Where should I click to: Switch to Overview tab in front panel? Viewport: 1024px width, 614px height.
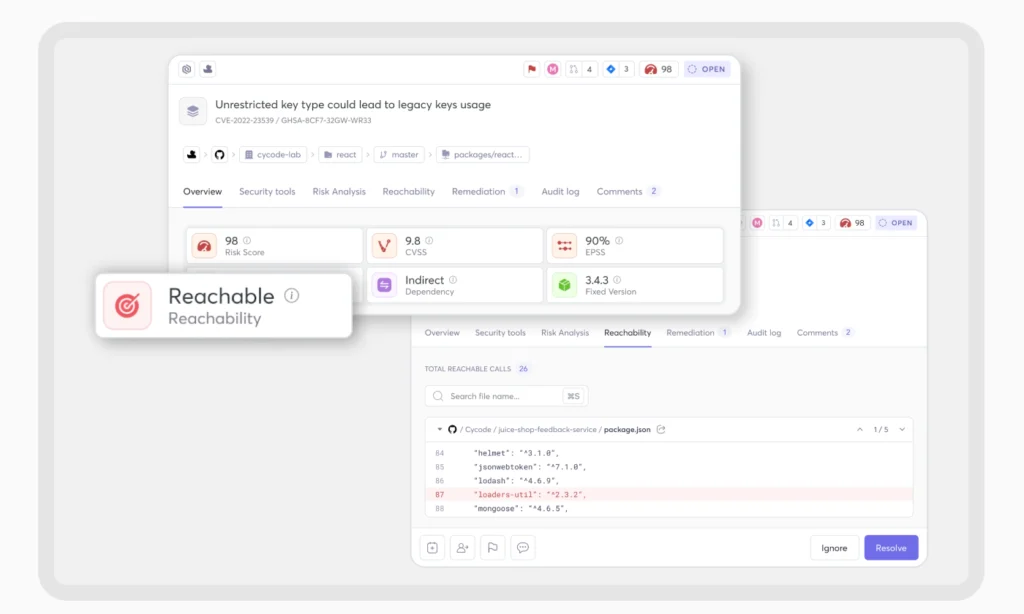pos(202,191)
